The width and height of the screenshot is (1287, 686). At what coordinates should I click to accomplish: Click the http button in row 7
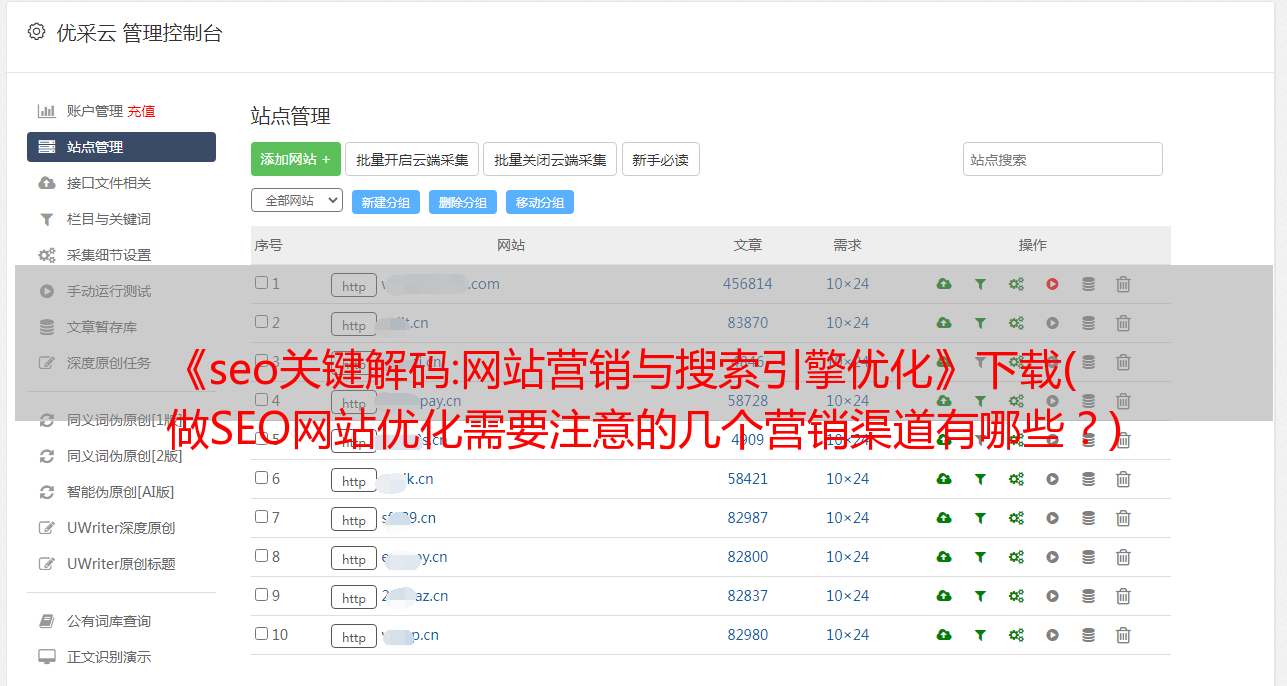tap(354, 519)
